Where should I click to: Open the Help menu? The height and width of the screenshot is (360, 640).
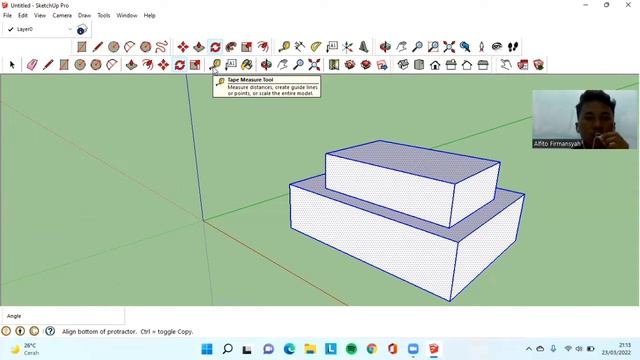point(149,16)
